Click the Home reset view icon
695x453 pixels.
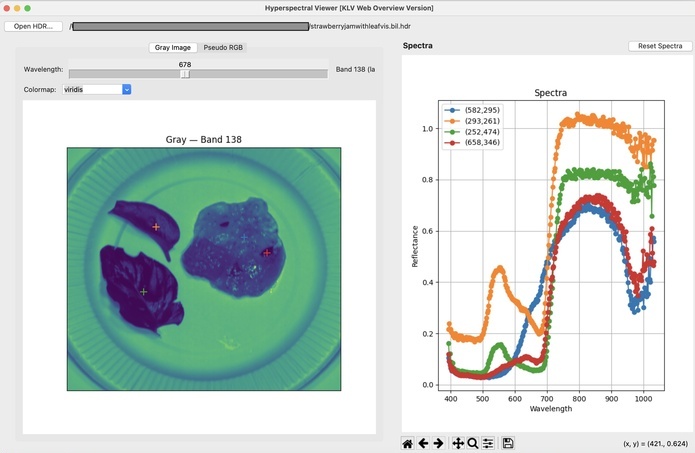pos(408,443)
